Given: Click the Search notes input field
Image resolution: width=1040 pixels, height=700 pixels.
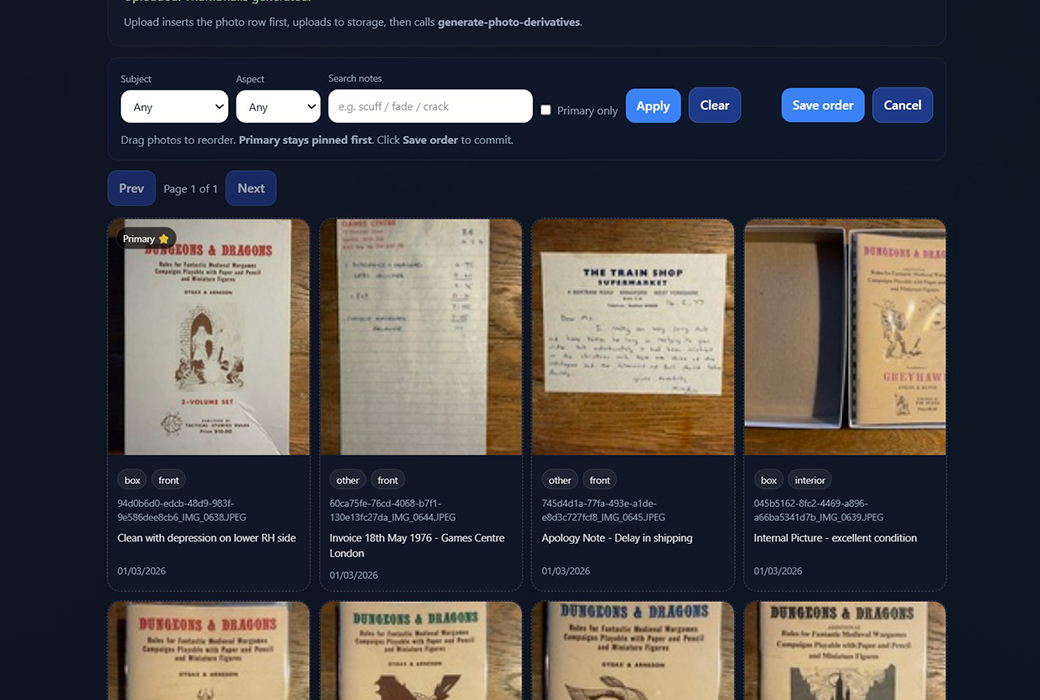Looking at the screenshot, I should click(430, 106).
